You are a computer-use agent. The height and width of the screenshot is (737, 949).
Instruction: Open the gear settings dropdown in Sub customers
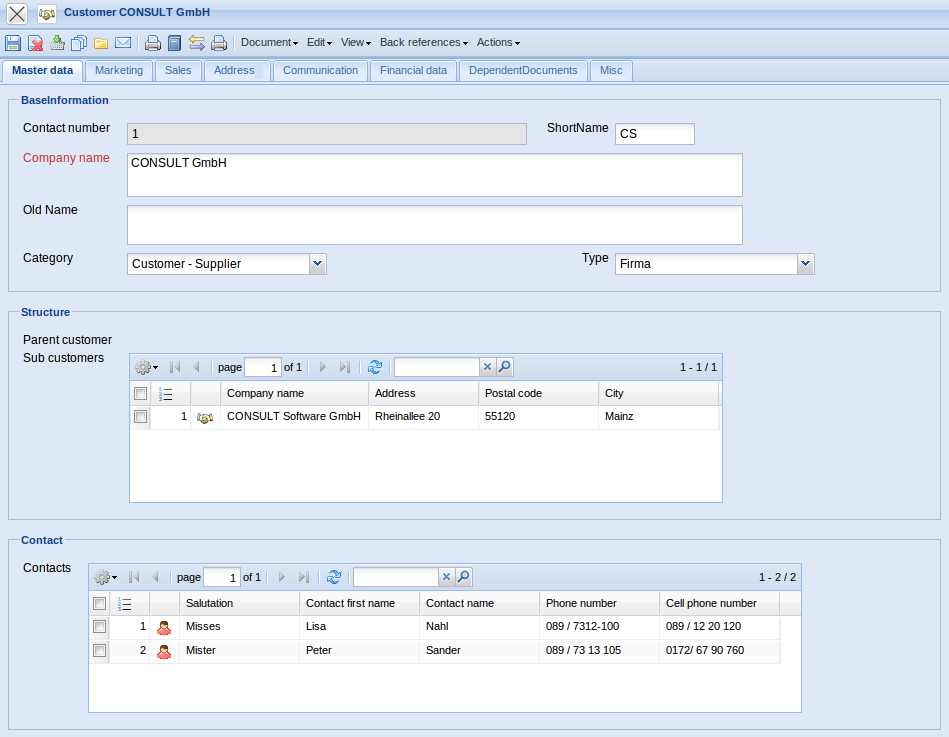(x=146, y=367)
